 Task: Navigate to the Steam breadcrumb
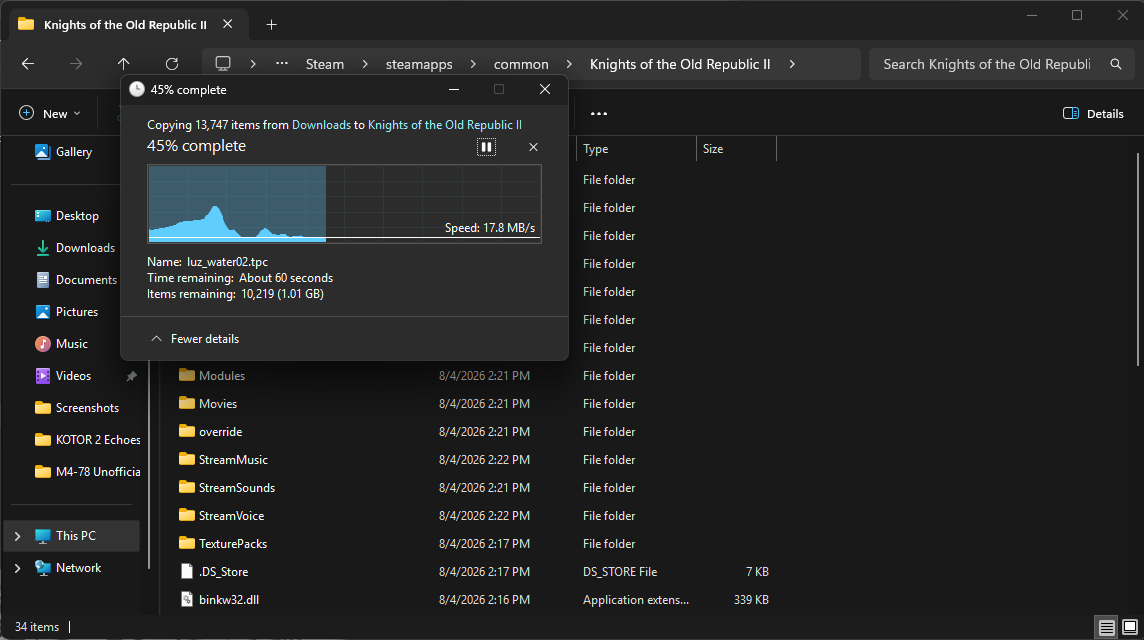[x=325, y=64]
